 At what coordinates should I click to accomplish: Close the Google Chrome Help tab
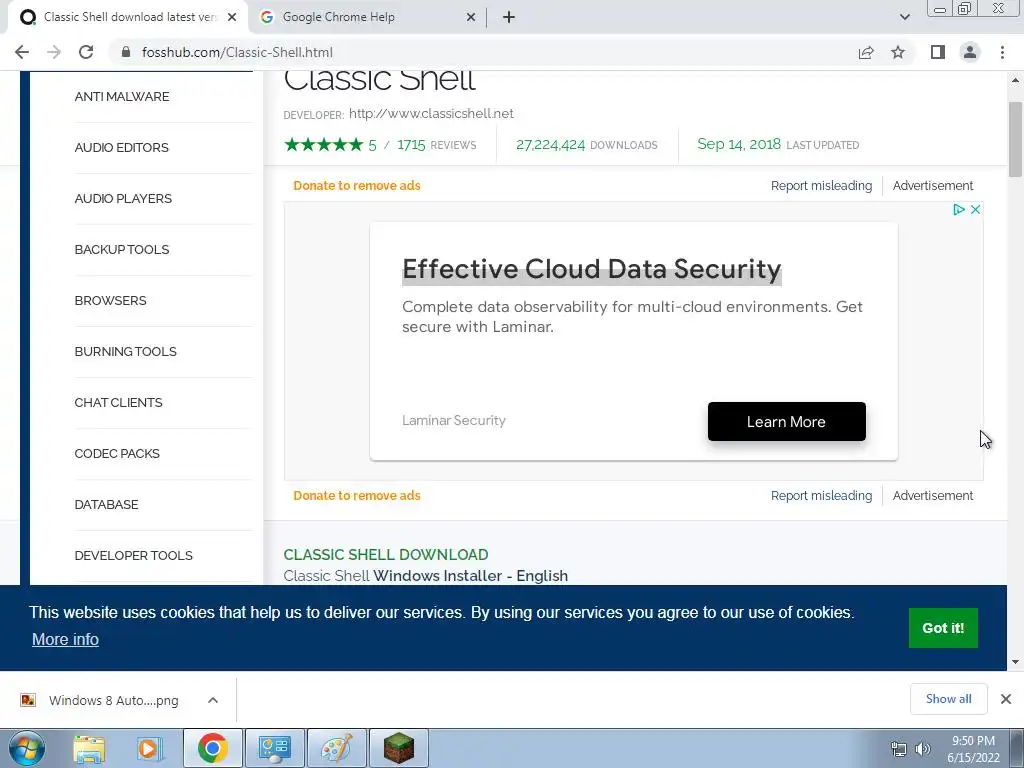click(x=471, y=17)
